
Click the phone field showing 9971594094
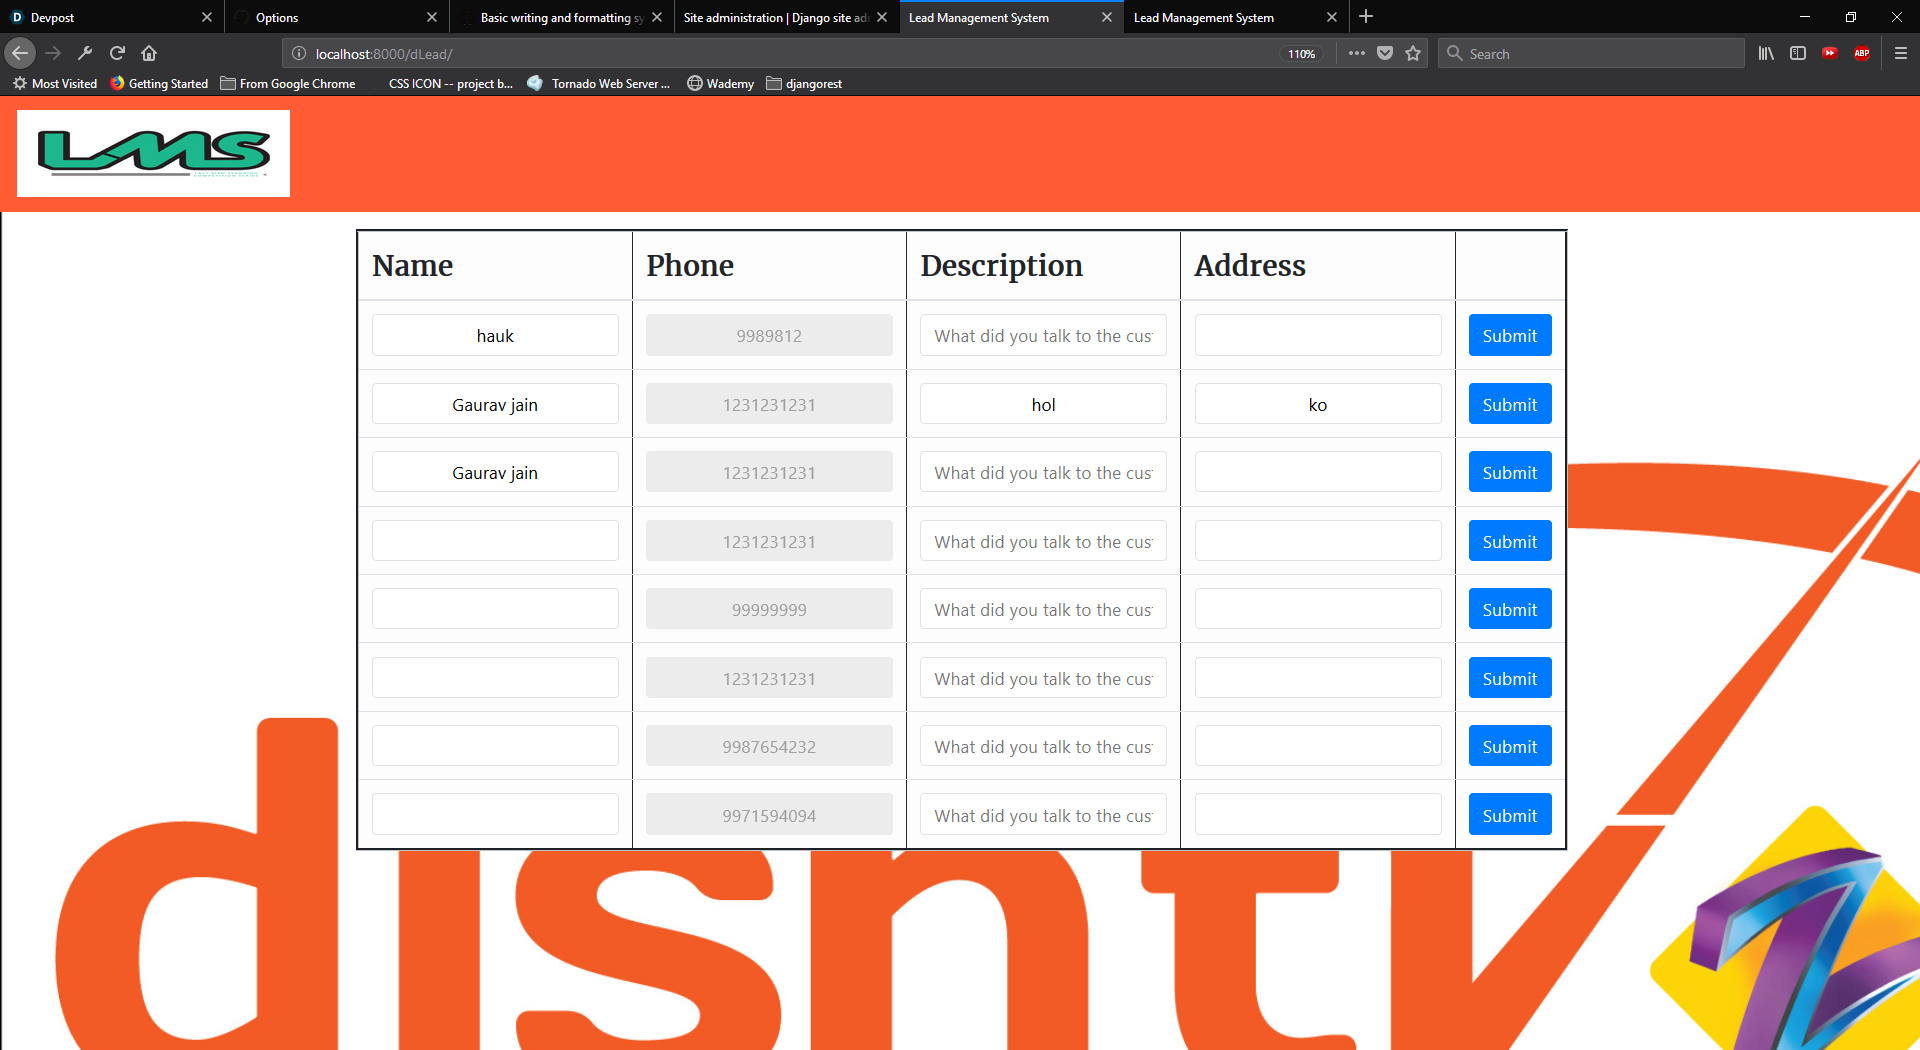coord(769,815)
